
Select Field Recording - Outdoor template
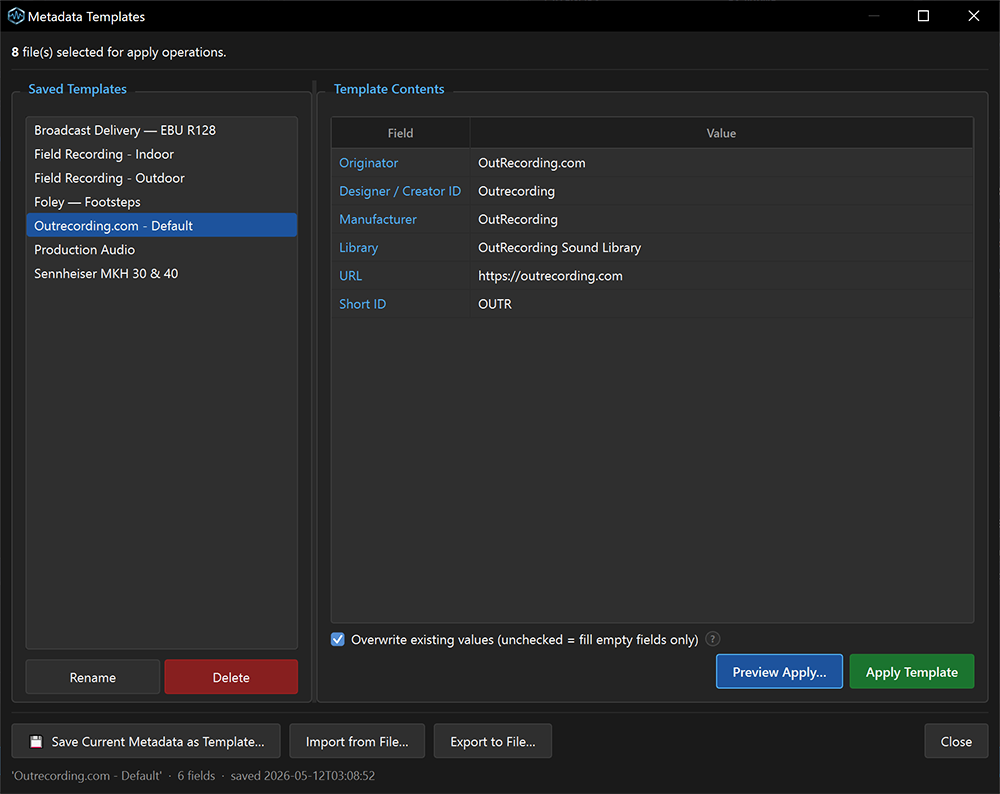[x=161, y=178]
